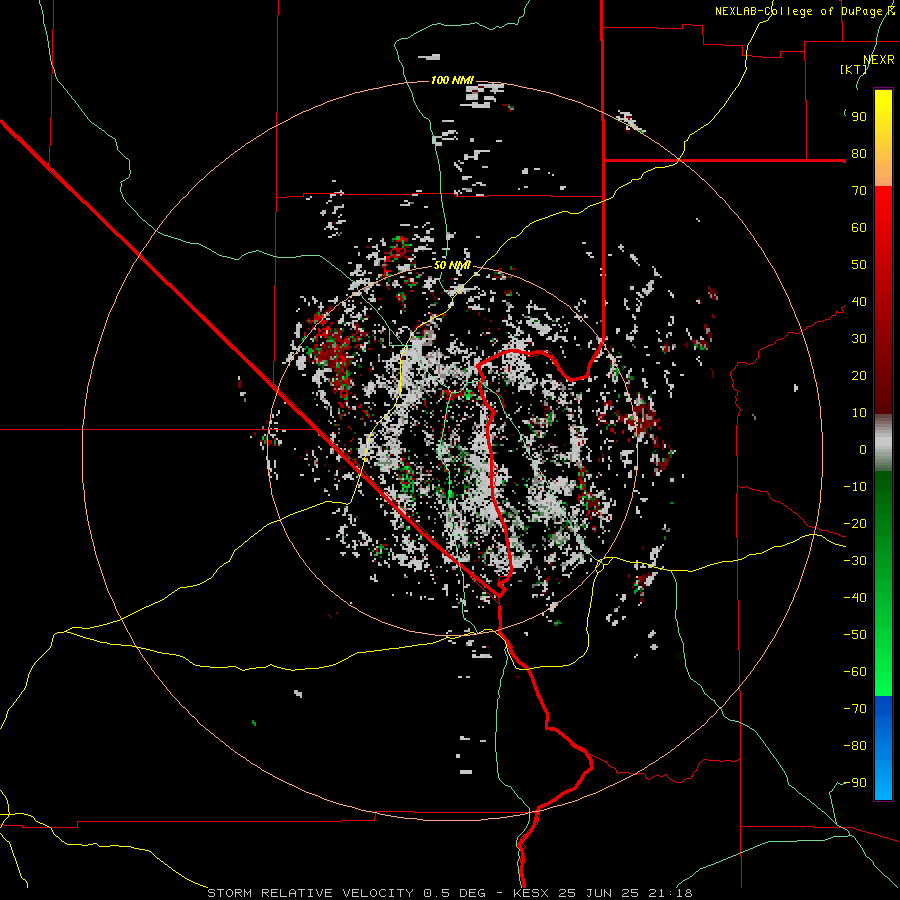This screenshot has width=900, height=900.
Task: Click the -10 value on the velocity scale
Action: tap(855, 487)
